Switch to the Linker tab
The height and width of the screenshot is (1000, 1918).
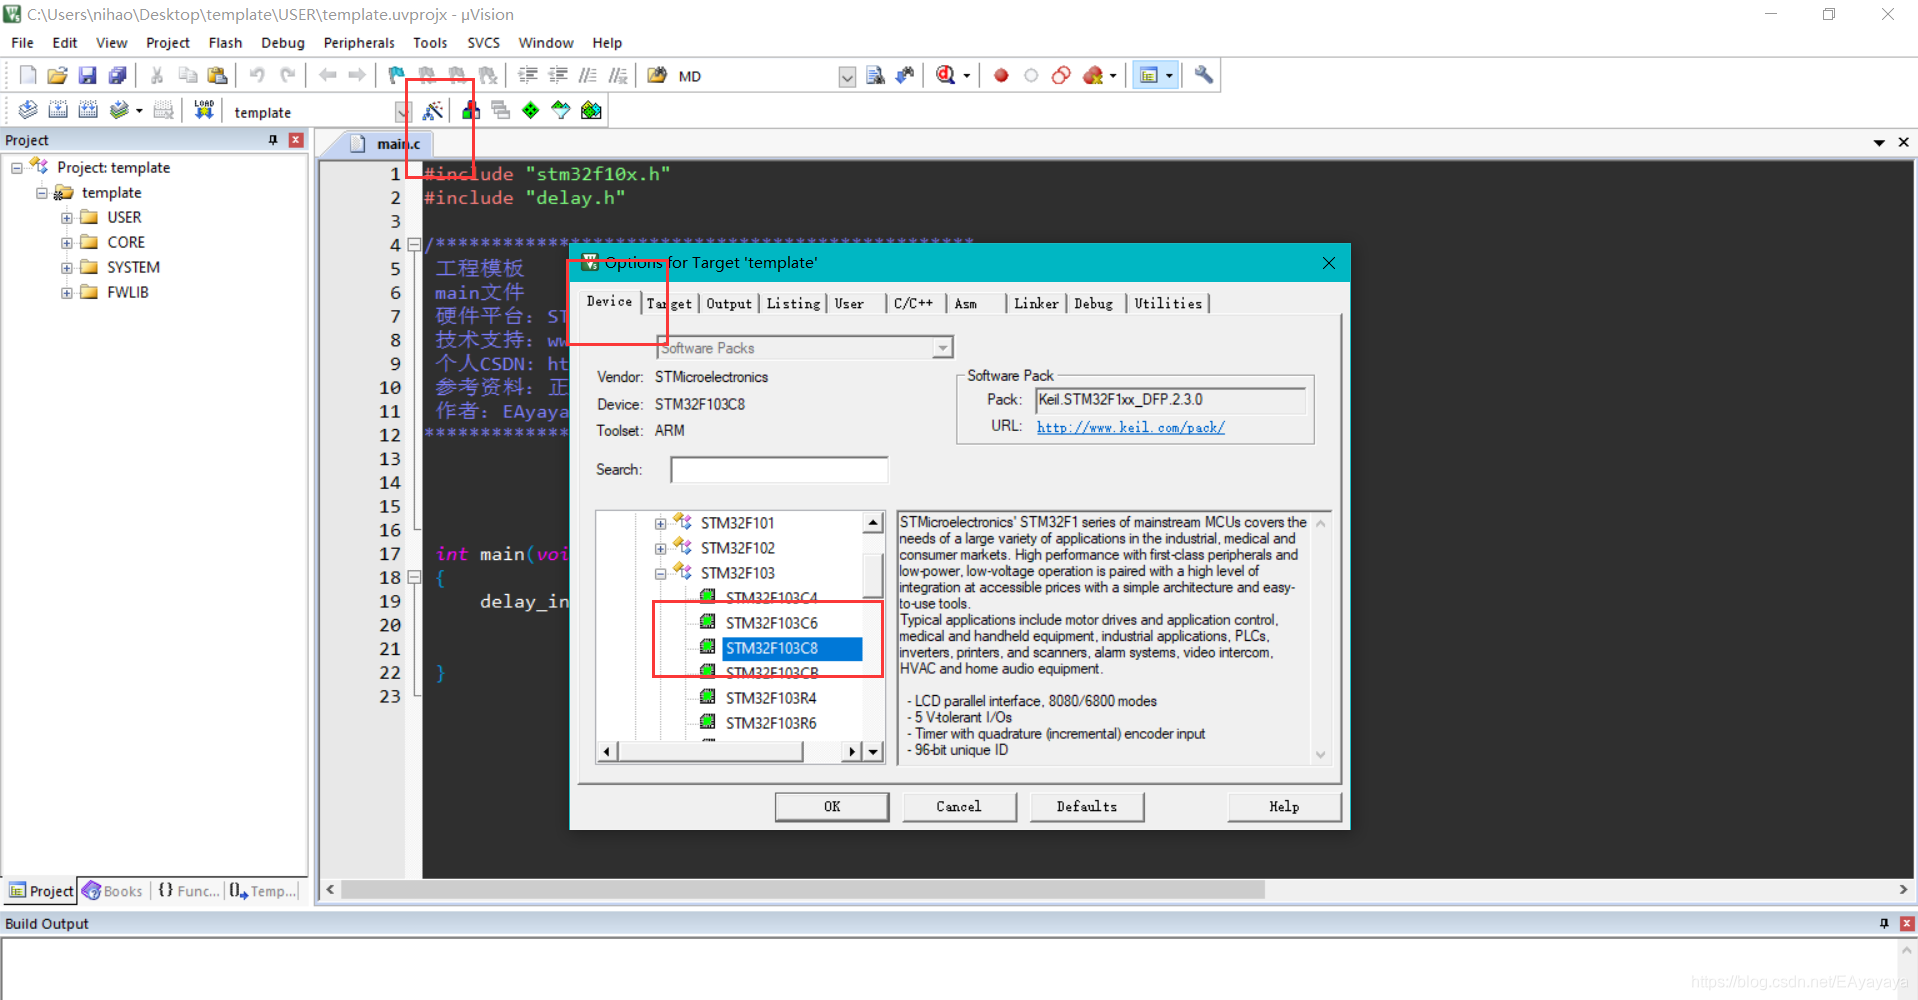(1036, 304)
